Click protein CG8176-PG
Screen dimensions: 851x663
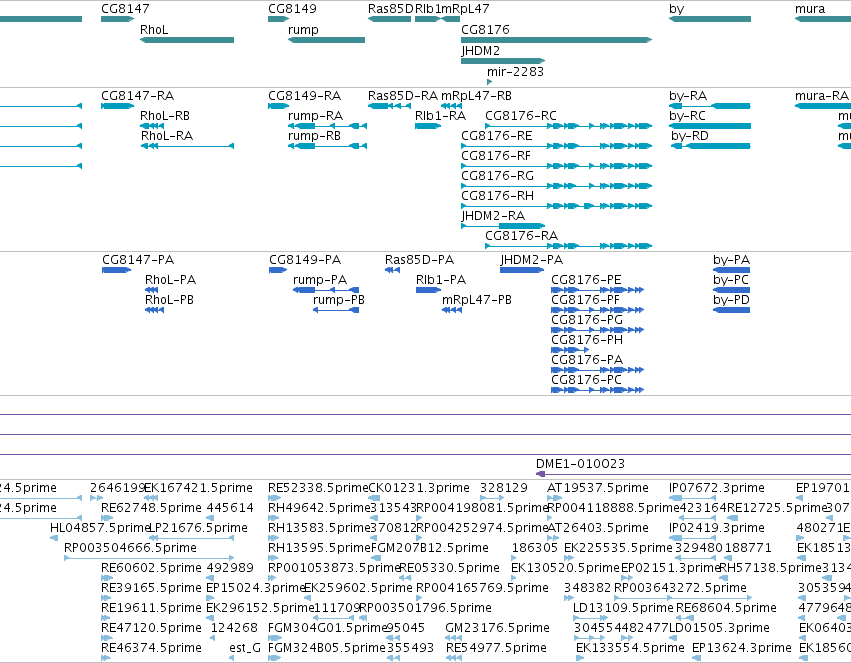tap(598, 330)
